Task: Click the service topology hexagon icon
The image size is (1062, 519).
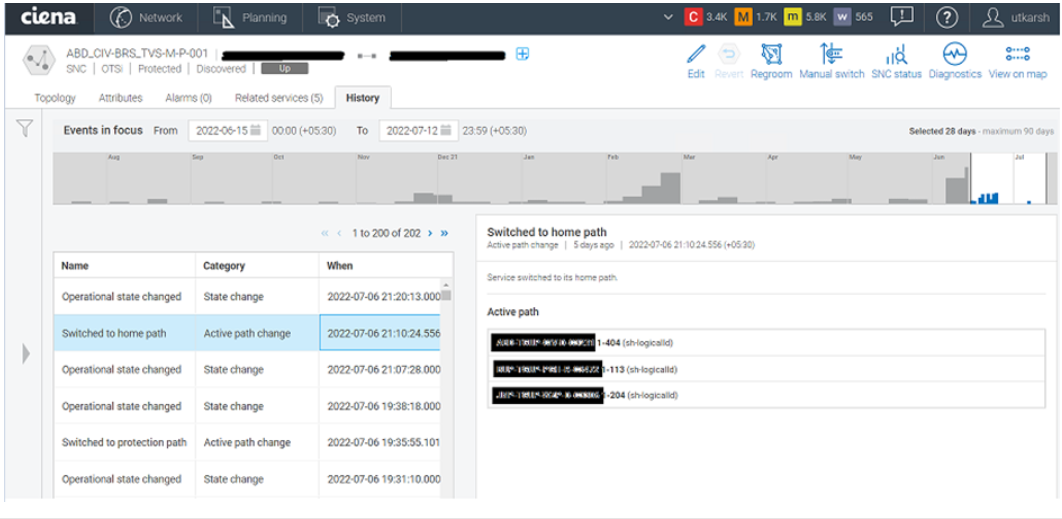Action: coord(37,60)
